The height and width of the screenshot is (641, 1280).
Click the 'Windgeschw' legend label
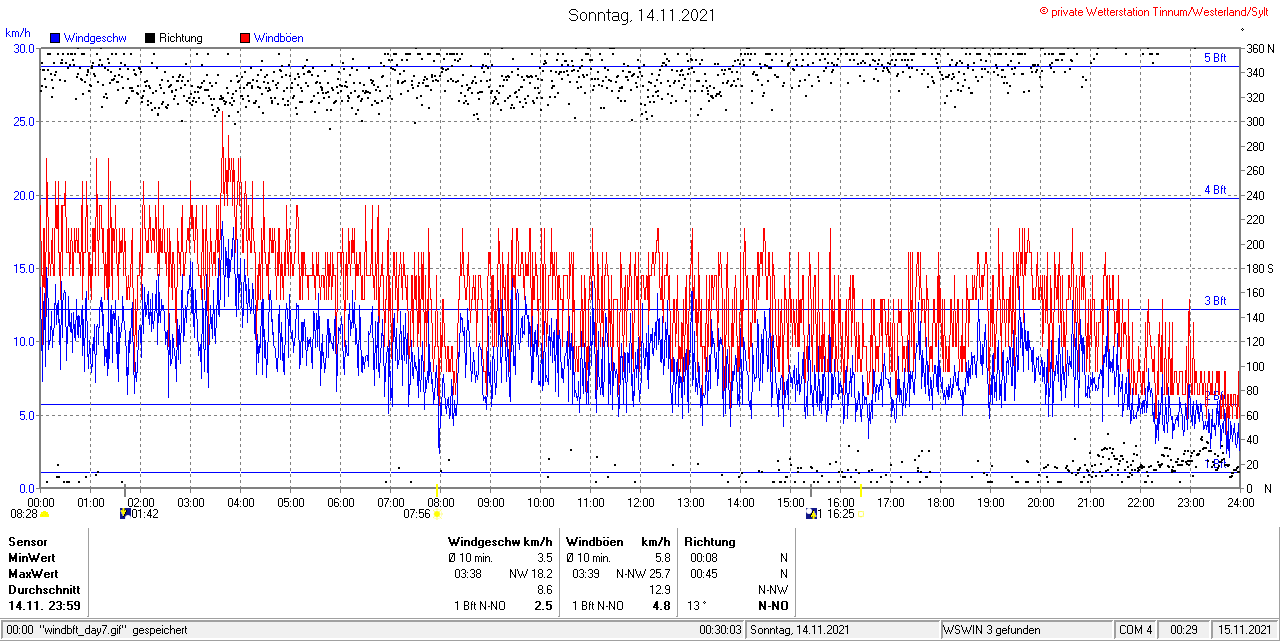[x=94, y=38]
